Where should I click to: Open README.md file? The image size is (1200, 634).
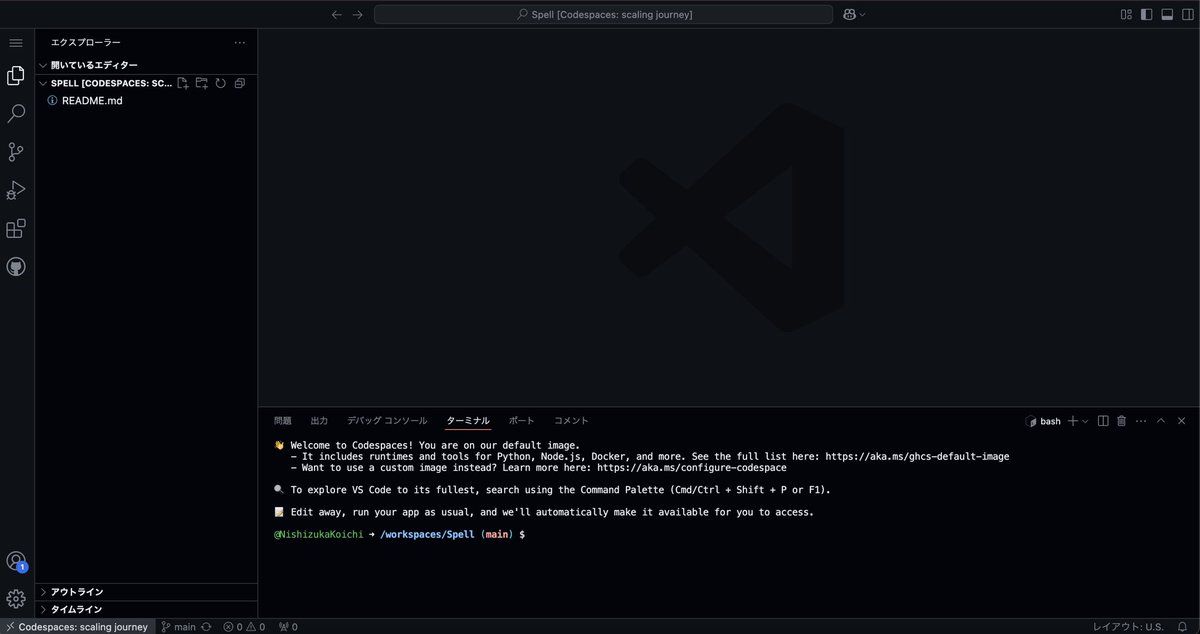[146, 100]
